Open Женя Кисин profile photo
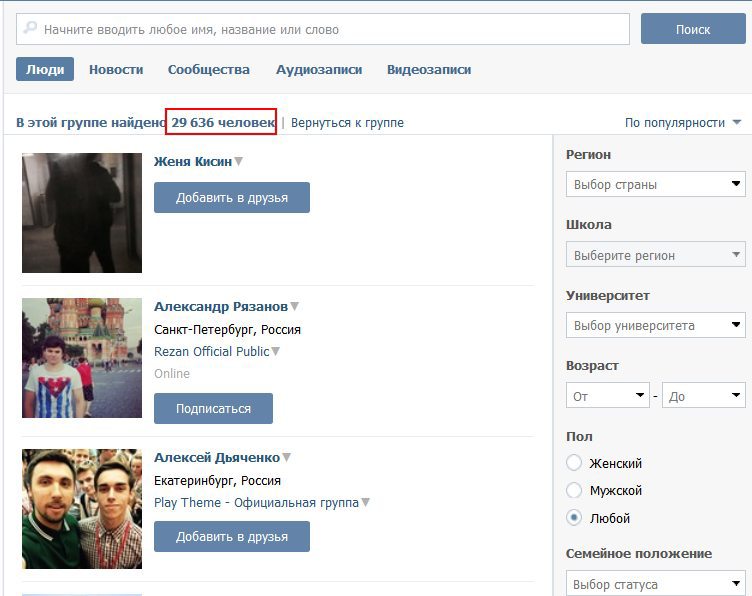 coord(82,213)
